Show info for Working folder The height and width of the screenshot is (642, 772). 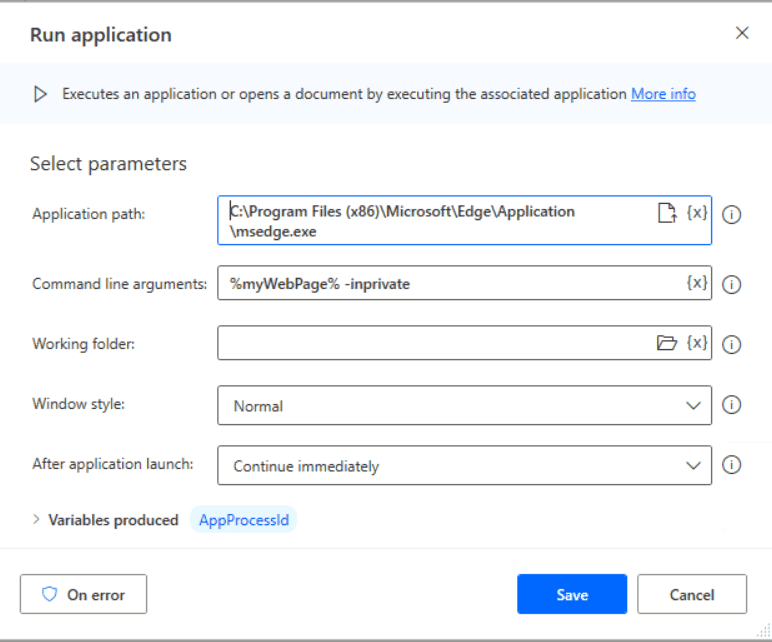coord(731,345)
